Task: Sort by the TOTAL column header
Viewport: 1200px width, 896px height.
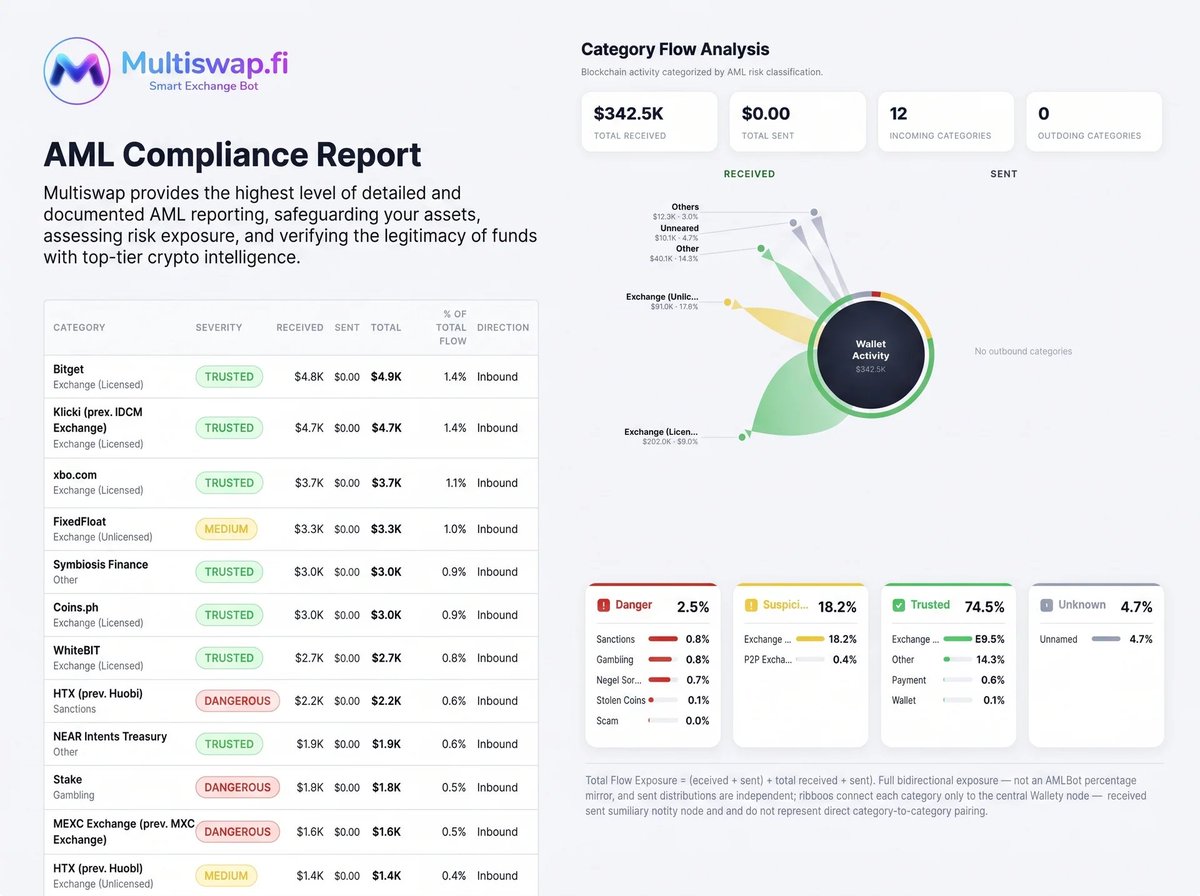Action: click(386, 327)
